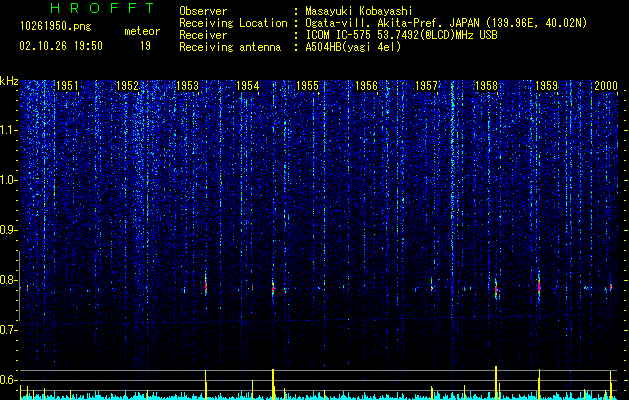Select the ICOM IC-575 receiver text
The image size is (629, 400).
point(401,35)
